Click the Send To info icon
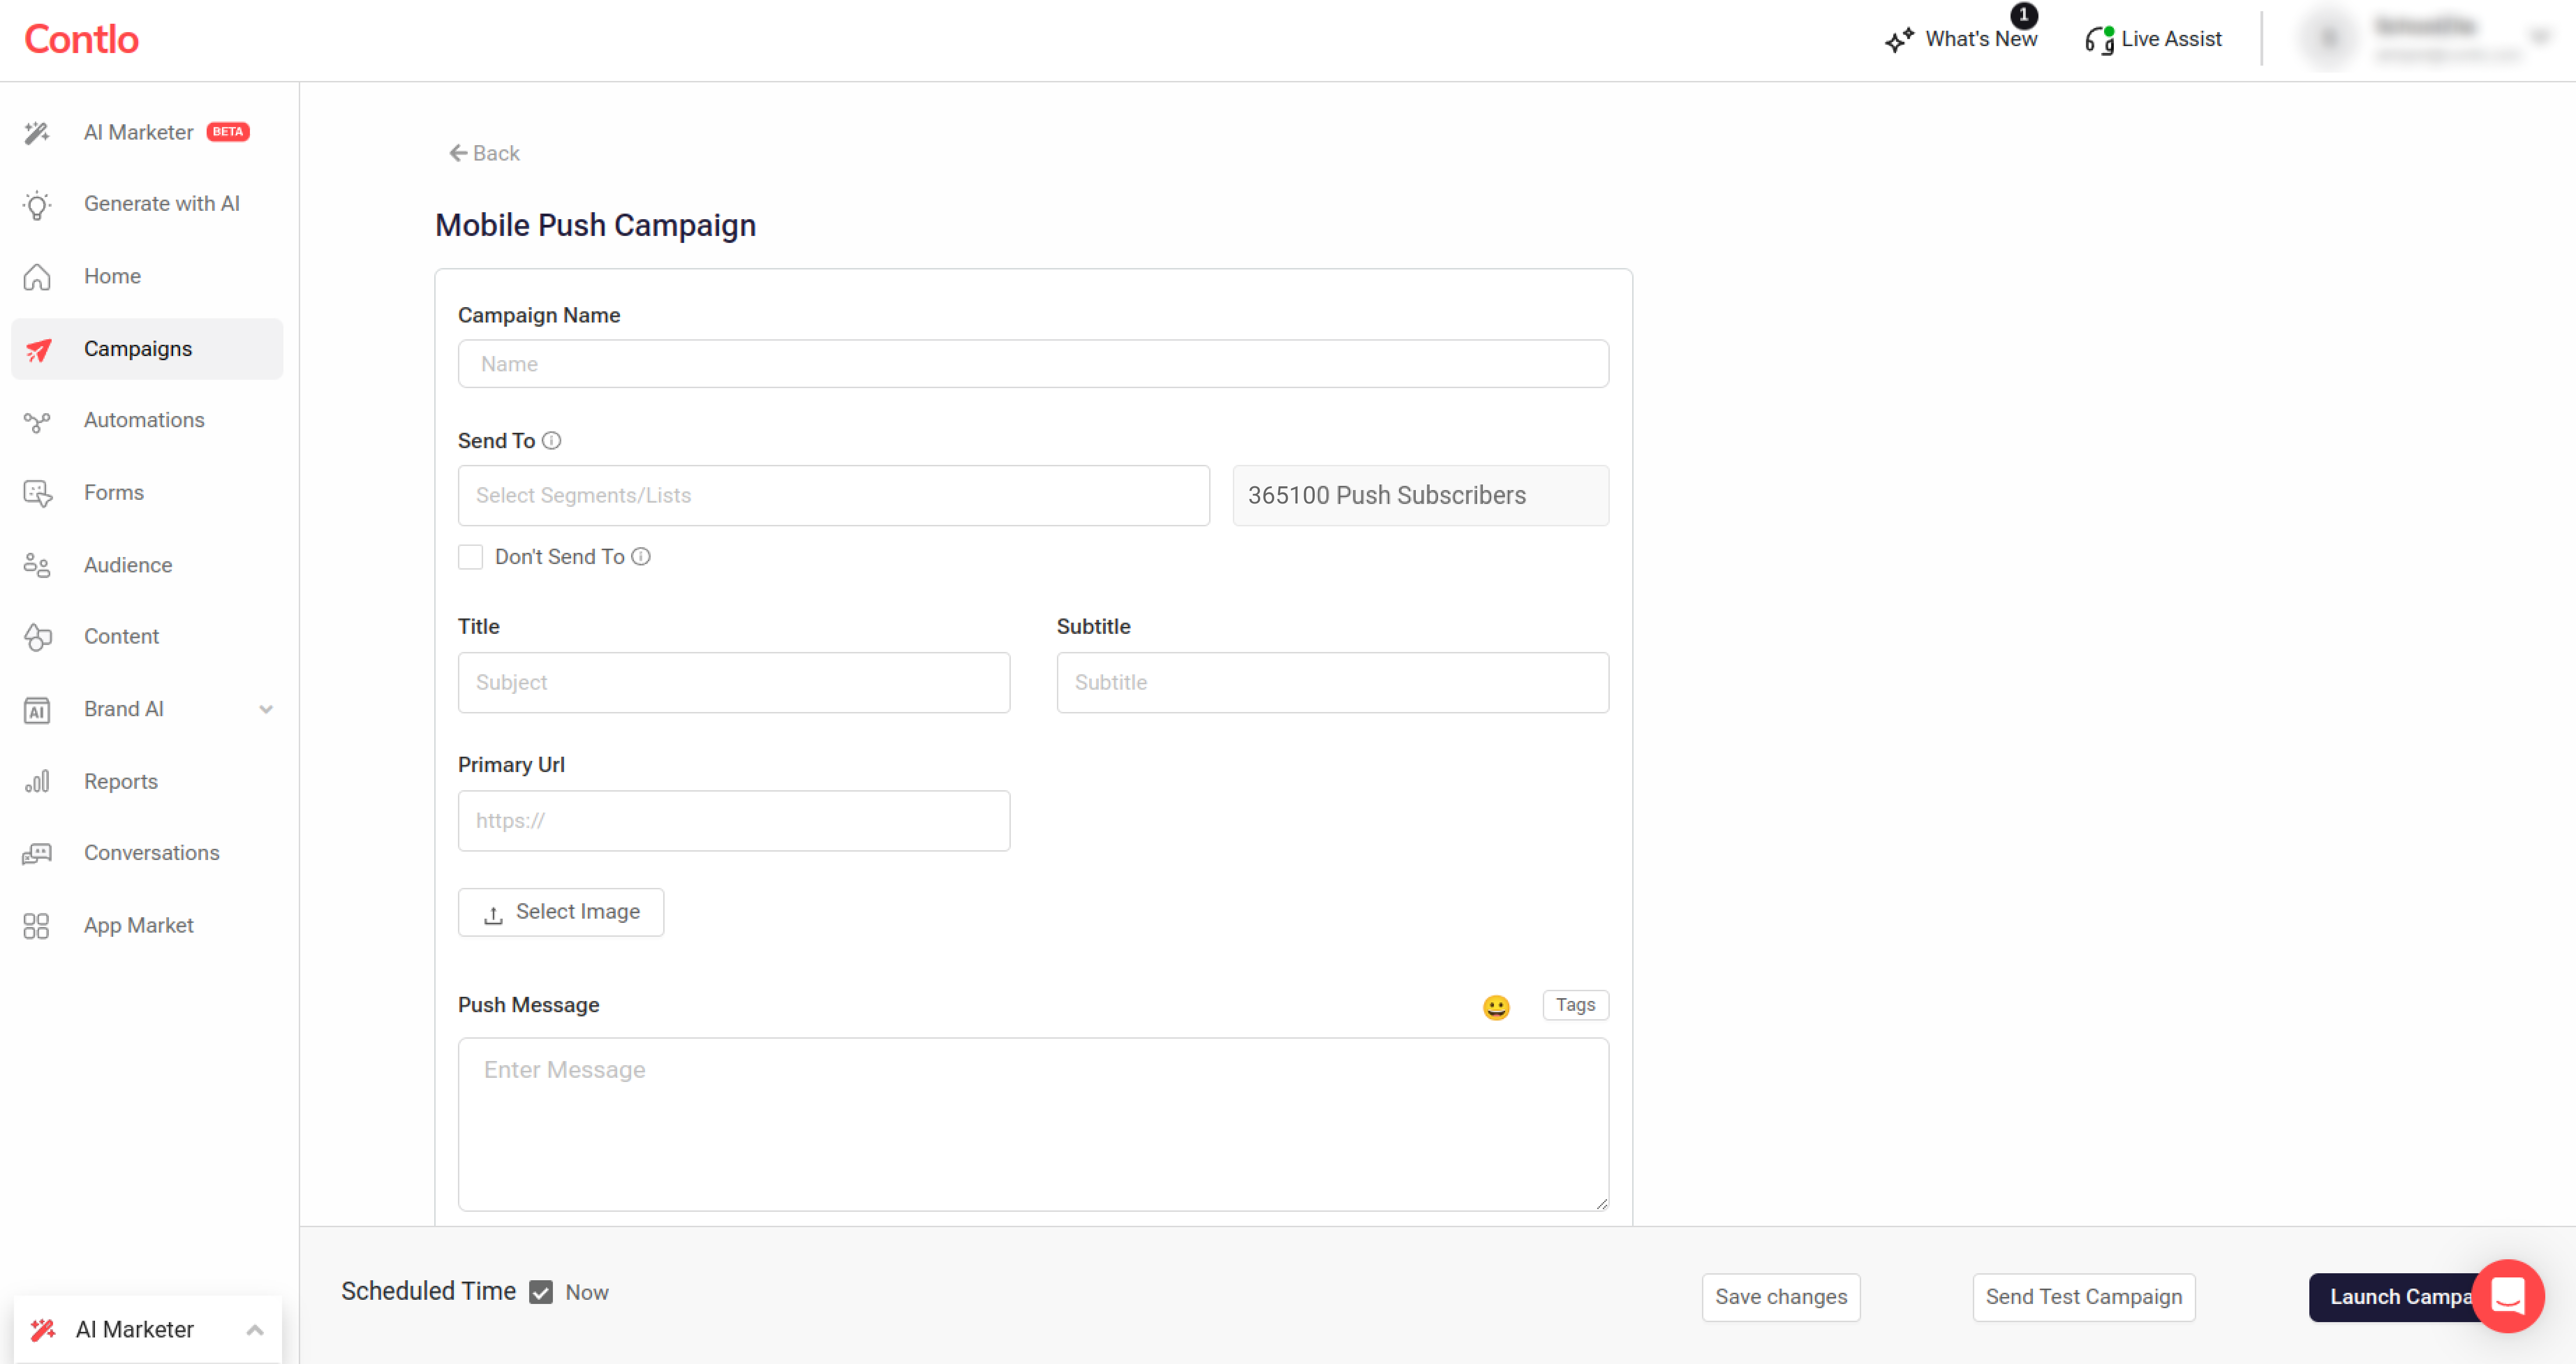Screen dimensions: 2576x1364 point(551,441)
